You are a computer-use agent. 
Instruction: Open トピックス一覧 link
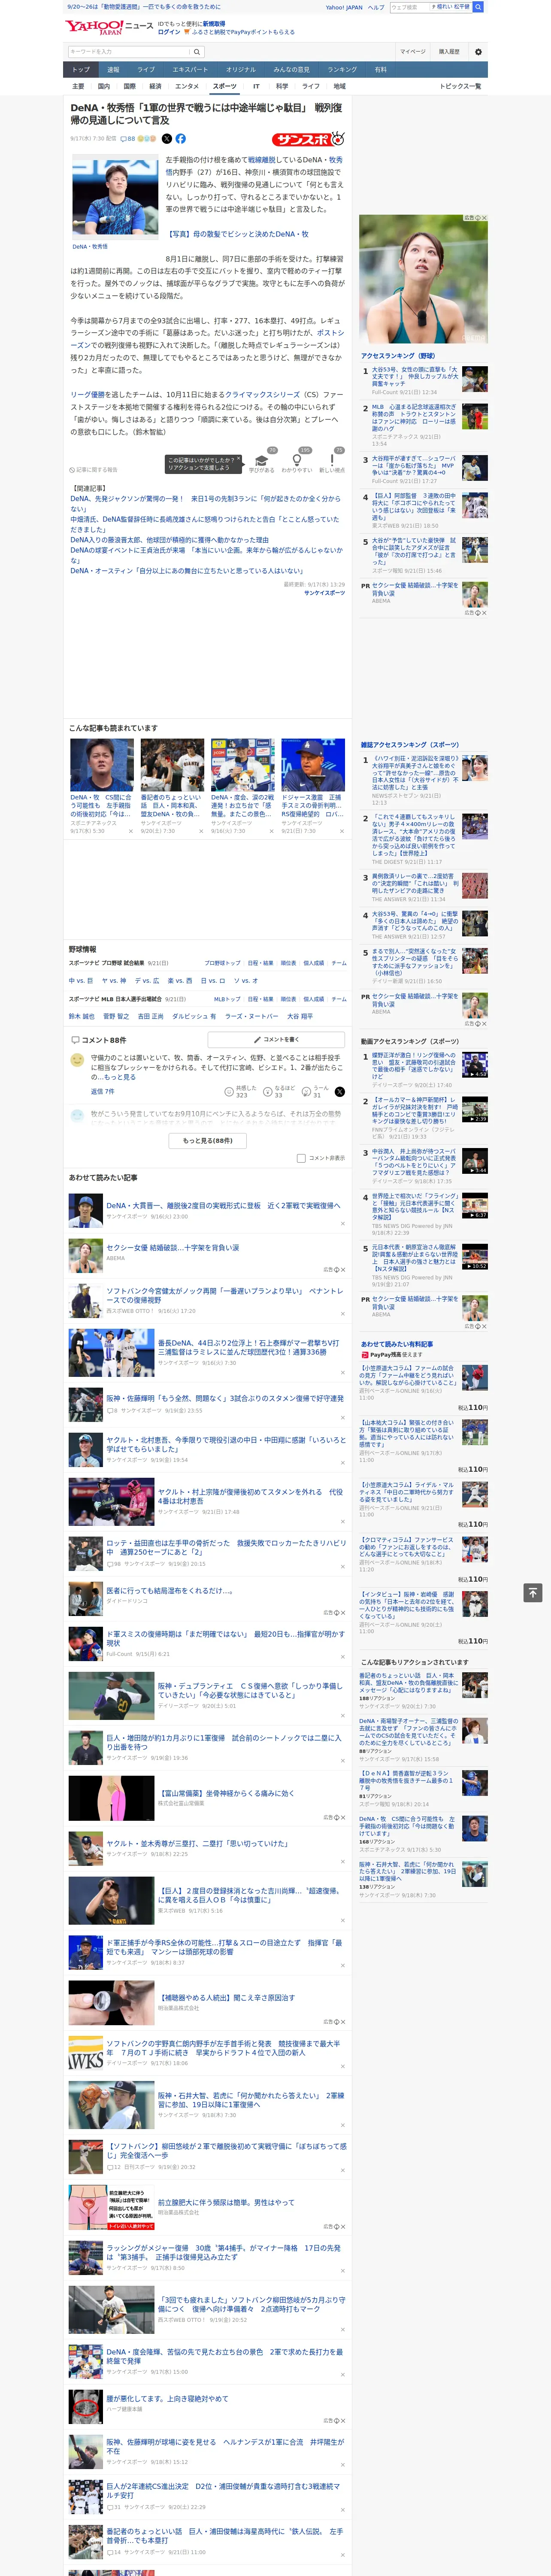[x=460, y=86]
